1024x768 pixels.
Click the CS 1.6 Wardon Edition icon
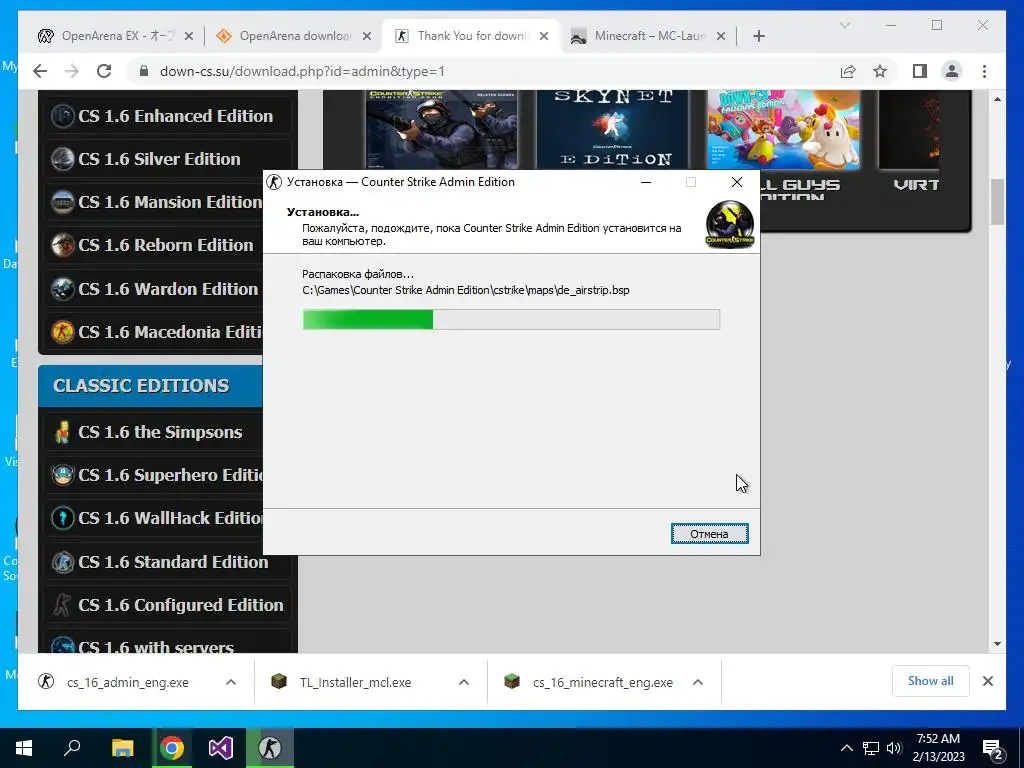63,289
